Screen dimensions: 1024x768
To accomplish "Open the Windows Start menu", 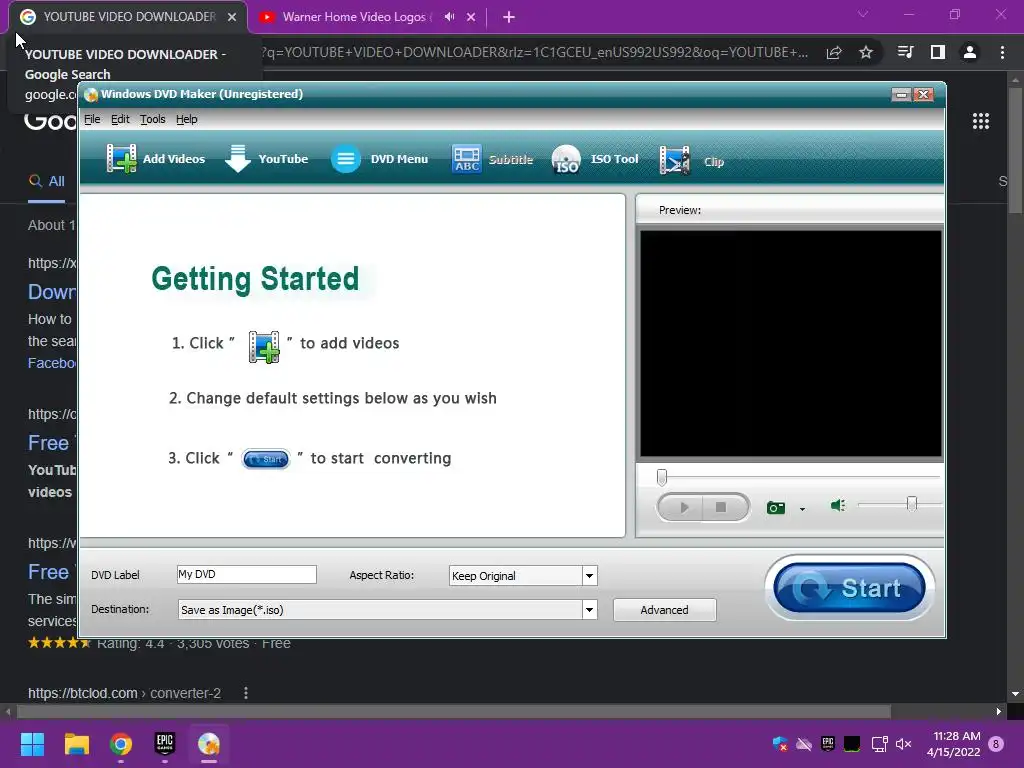I will tap(32, 744).
